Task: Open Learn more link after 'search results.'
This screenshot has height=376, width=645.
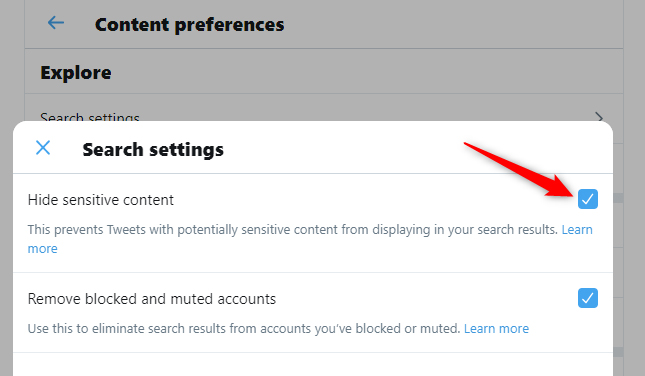Action: click(577, 230)
